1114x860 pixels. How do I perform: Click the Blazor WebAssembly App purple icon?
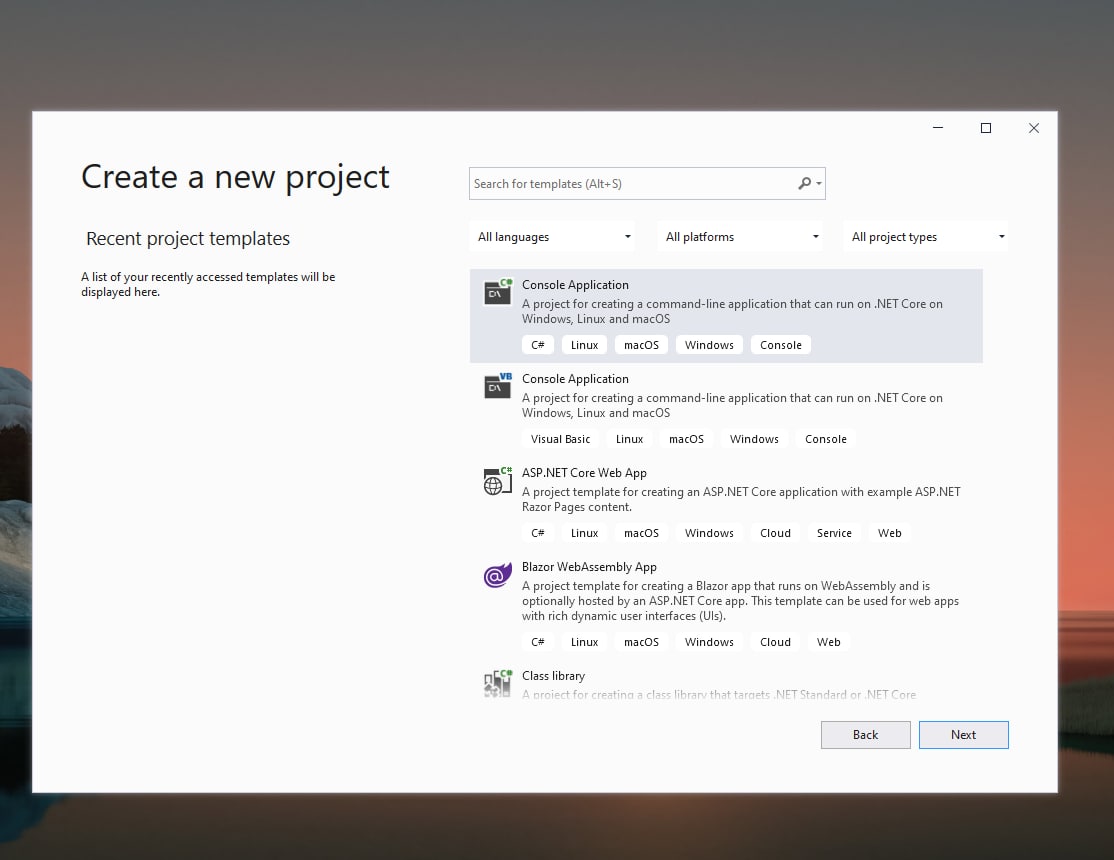click(497, 575)
